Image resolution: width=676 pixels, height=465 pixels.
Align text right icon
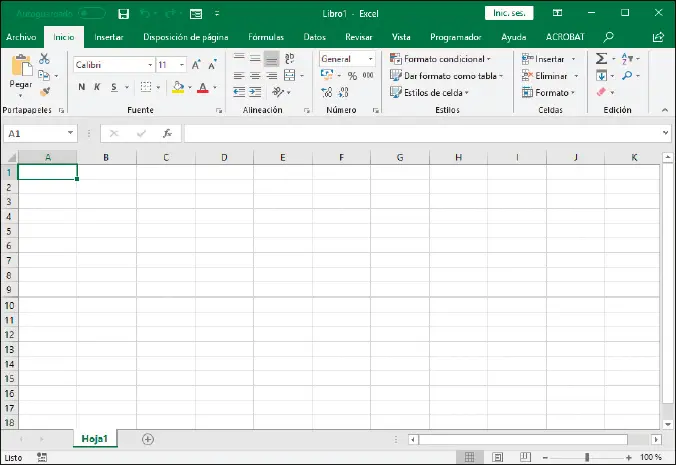(272, 76)
